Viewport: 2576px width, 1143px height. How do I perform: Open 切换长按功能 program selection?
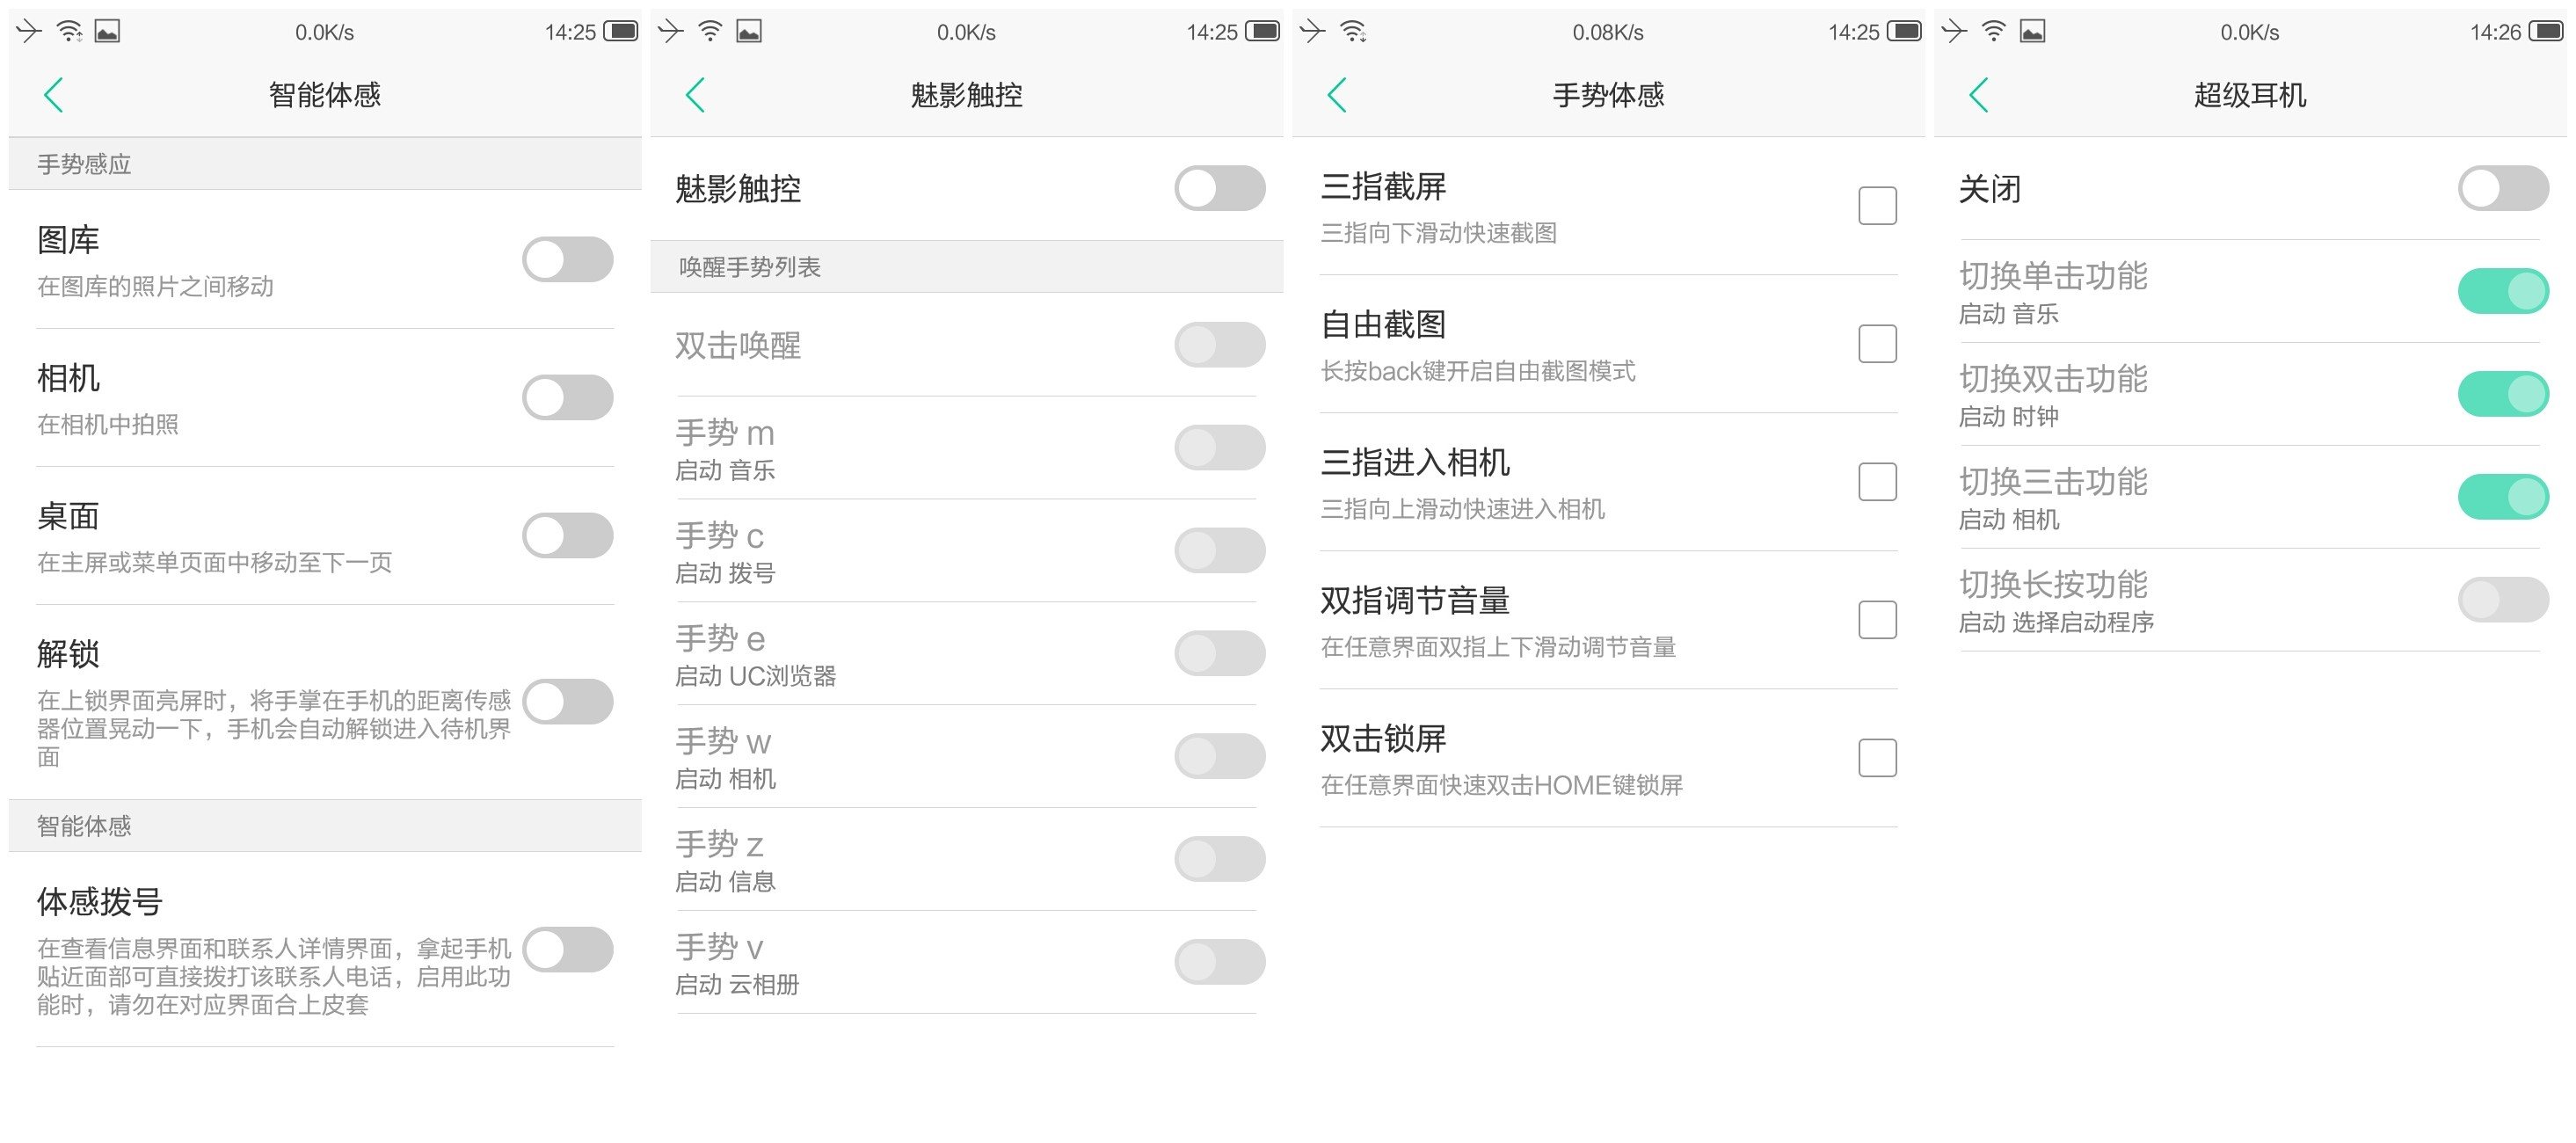(2150, 600)
